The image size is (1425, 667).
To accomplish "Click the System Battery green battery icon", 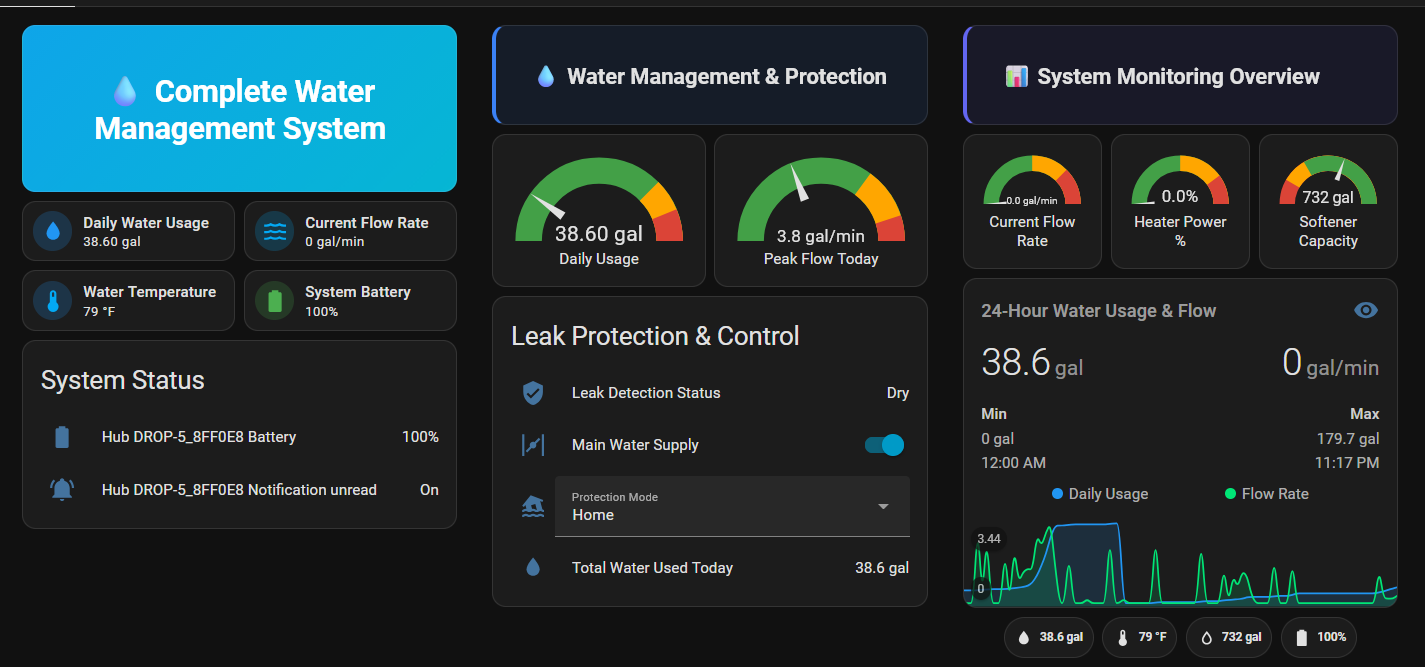I will [x=275, y=300].
